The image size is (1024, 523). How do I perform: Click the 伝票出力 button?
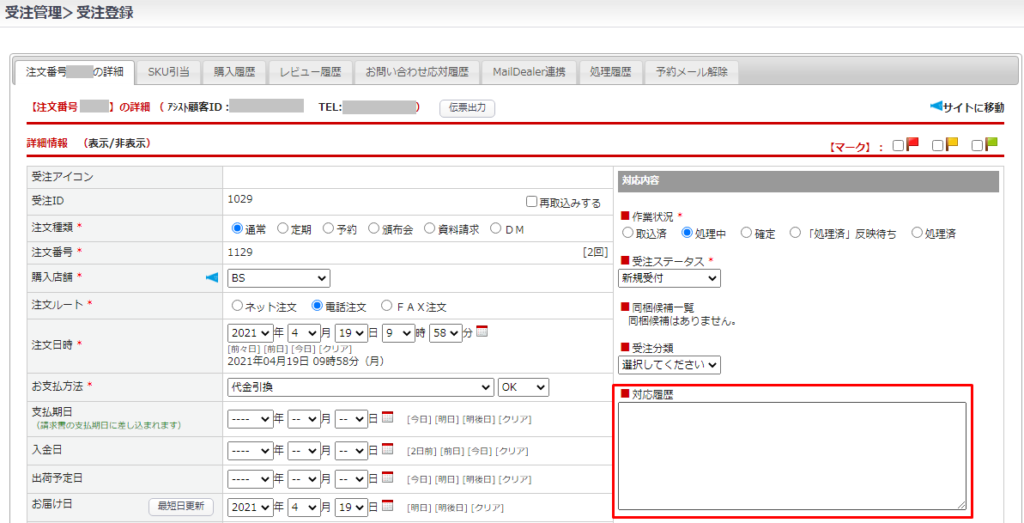coord(467,107)
